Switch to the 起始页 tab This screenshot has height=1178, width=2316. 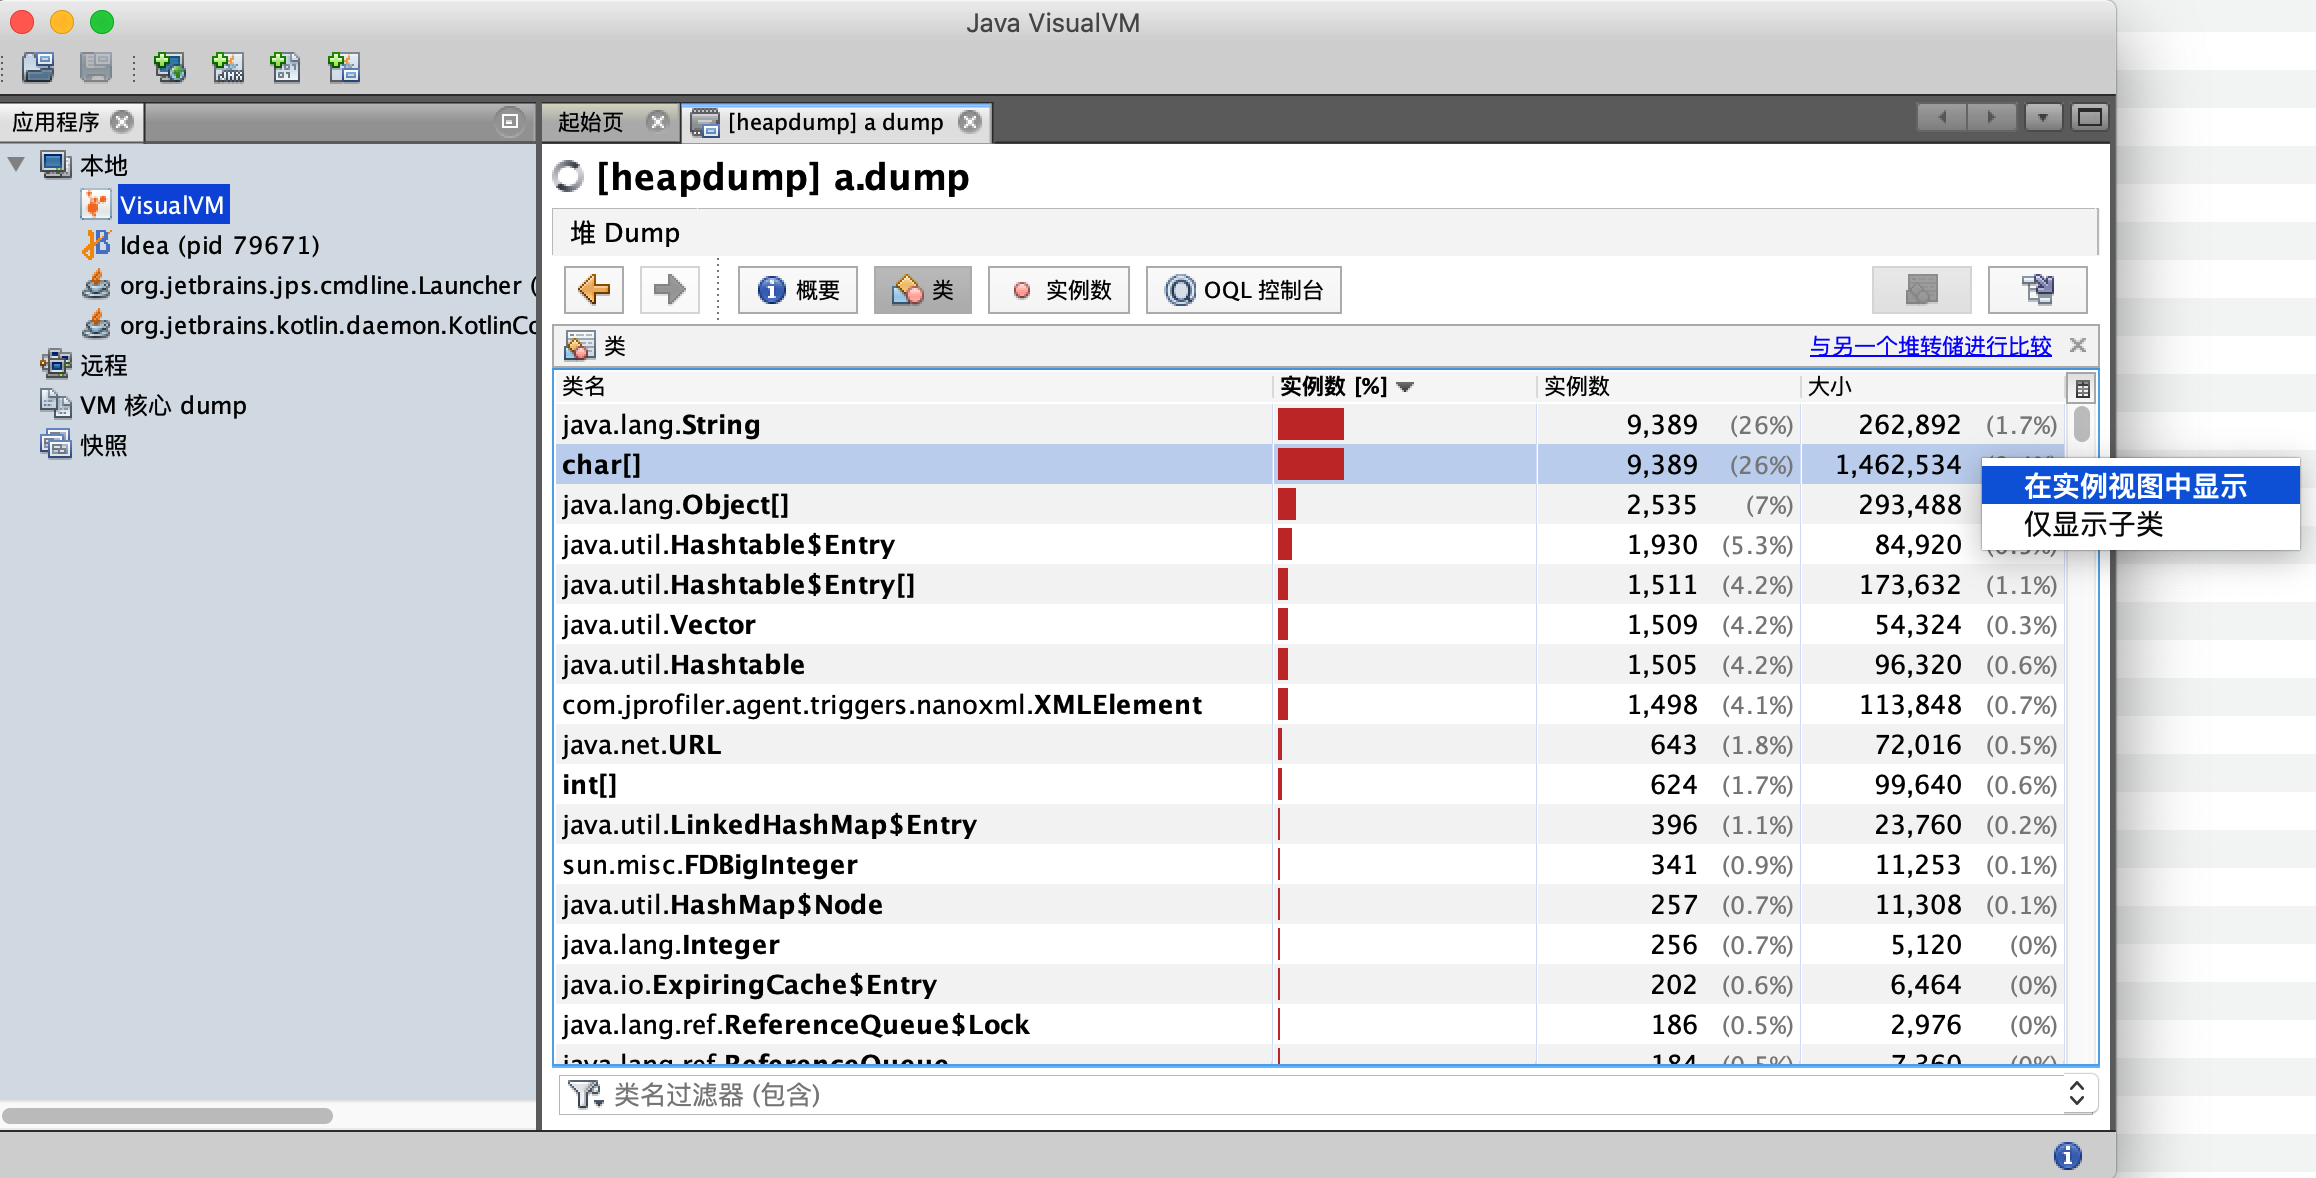[x=590, y=122]
